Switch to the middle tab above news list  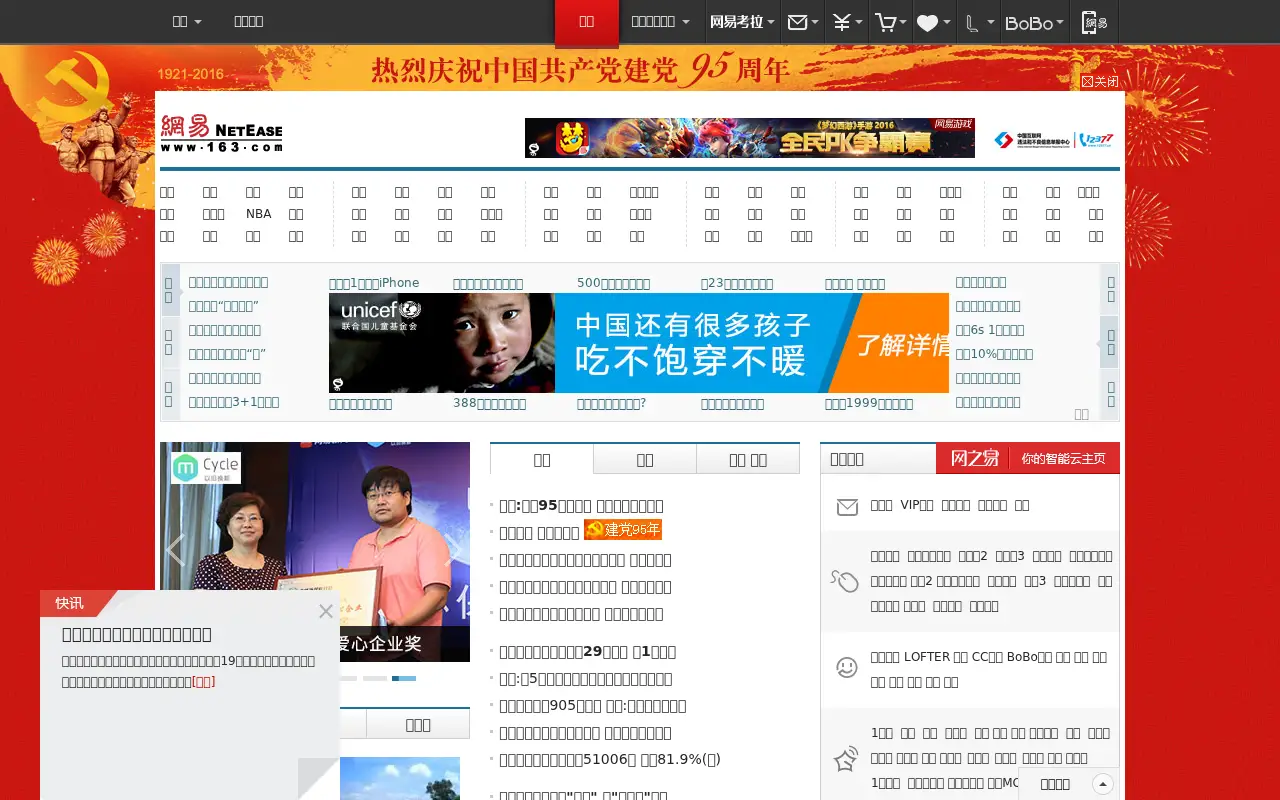(x=645, y=459)
